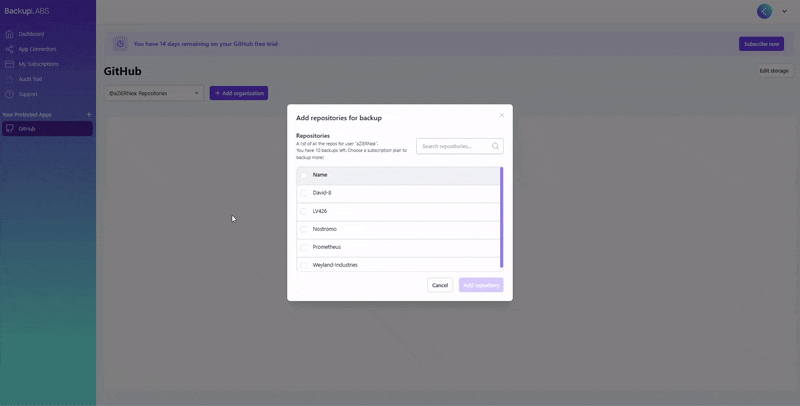The height and width of the screenshot is (406, 800).
Task: Click the GitHub icon under Protected Apps
Action: point(9,129)
